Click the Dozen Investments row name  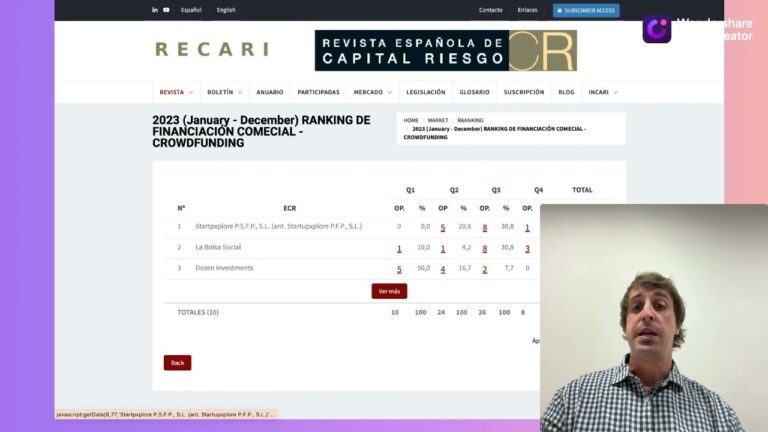(224, 268)
